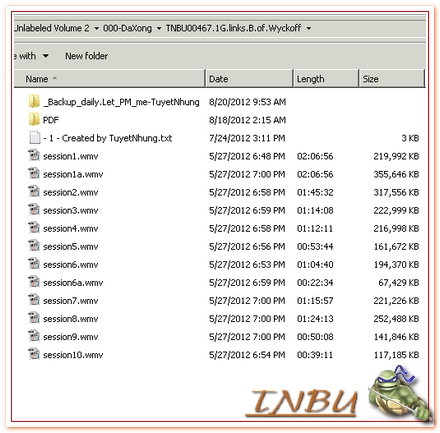Click the video icon of session6a.wmv
The width and height of the screenshot is (440, 433).
tap(34, 282)
